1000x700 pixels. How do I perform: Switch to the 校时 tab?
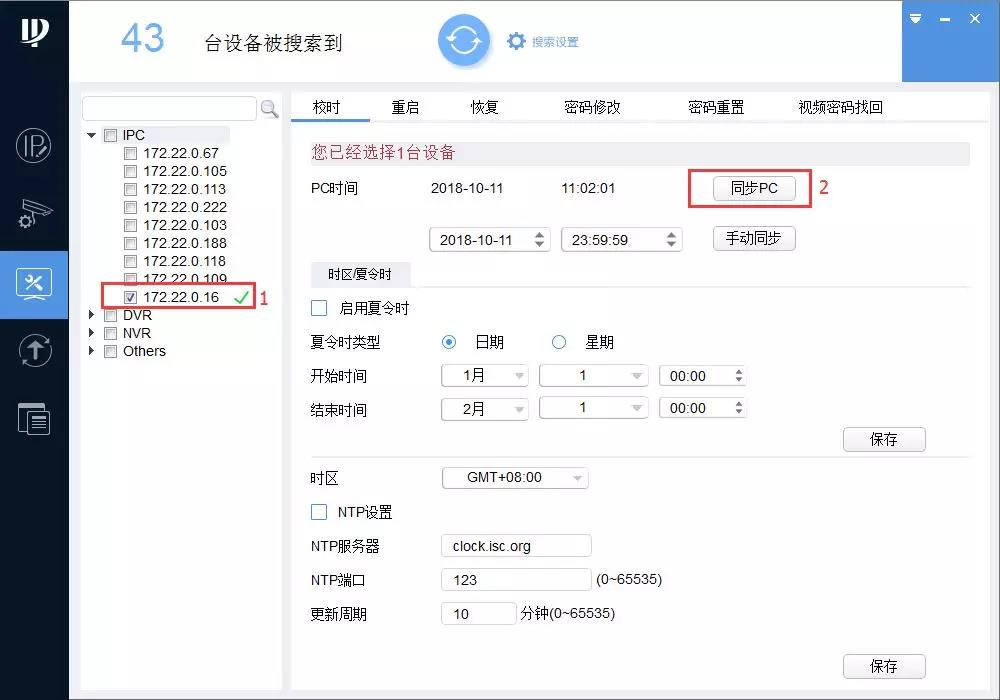[327, 107]
